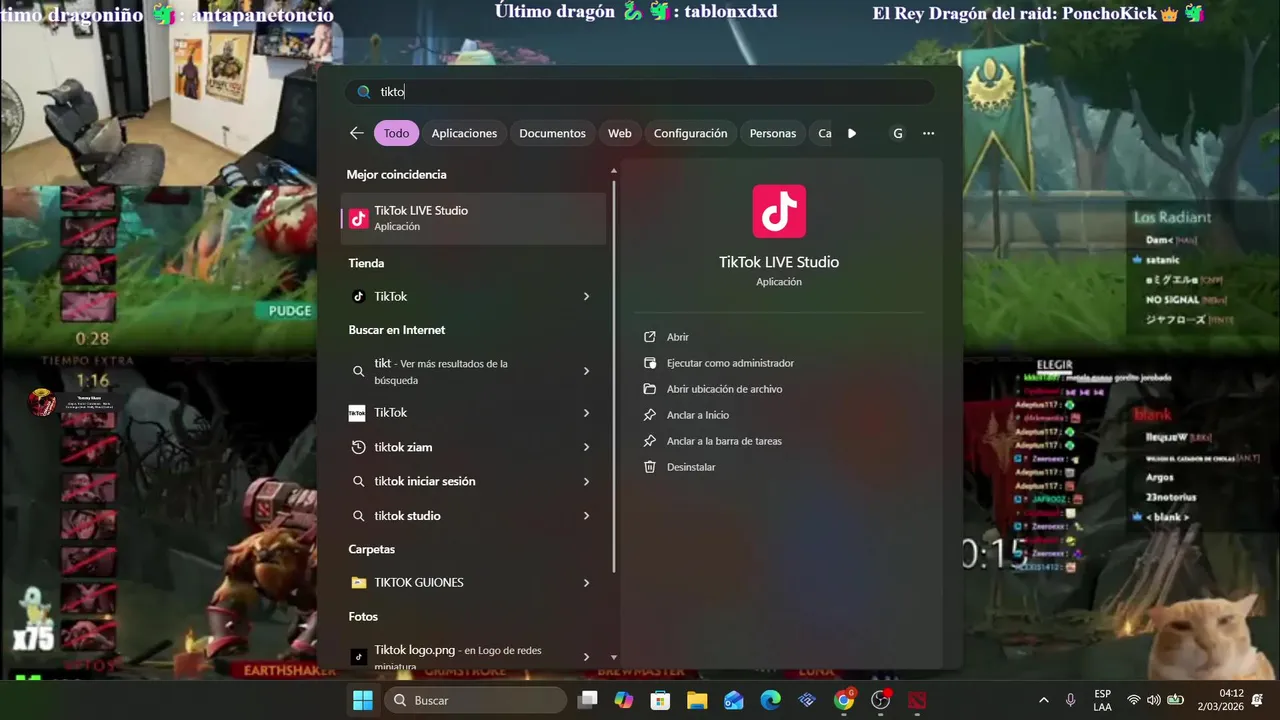Click the history icon next to tiktok ziam
Viewport: 1280px width, 720px height.
(x=359, y=447)
